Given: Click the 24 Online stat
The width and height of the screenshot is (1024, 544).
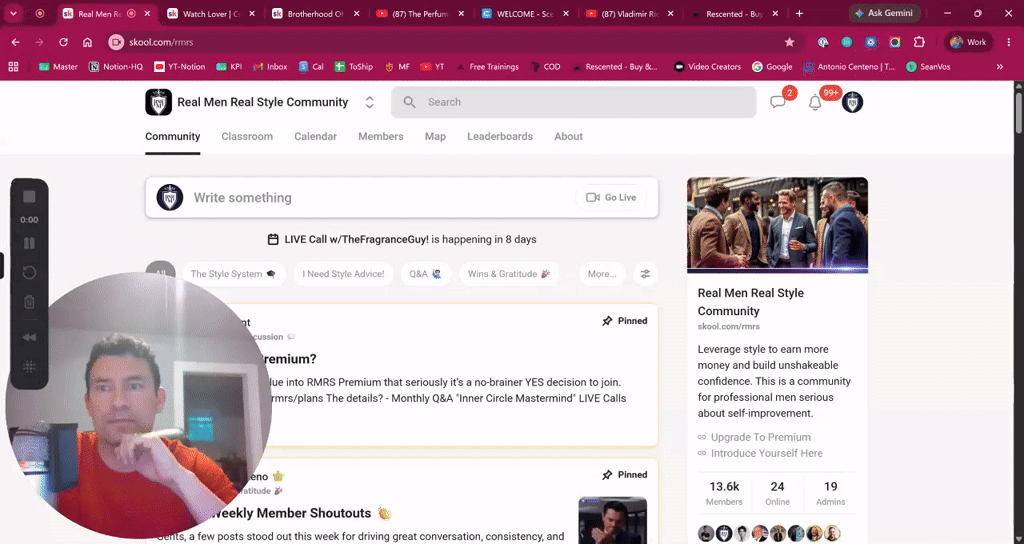Looking at the screenshot, I should [777, 493].
